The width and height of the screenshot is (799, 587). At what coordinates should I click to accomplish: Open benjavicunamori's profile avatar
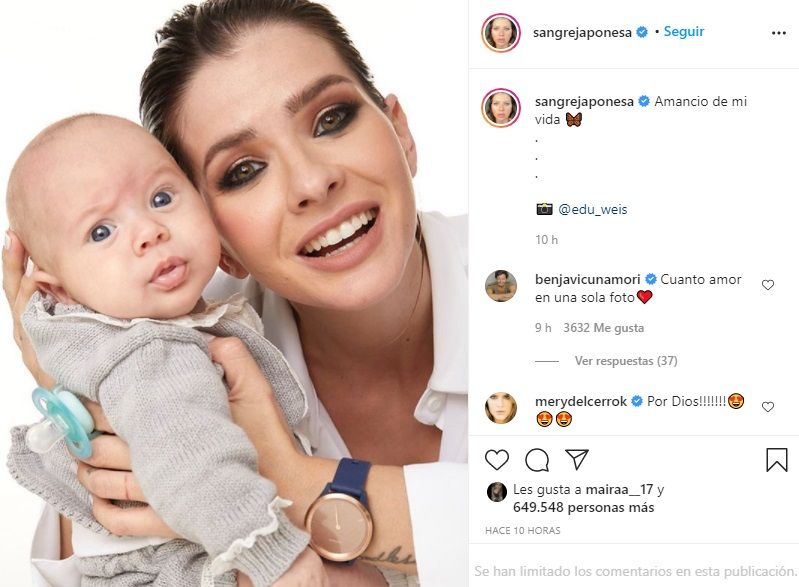pos(501,286)
